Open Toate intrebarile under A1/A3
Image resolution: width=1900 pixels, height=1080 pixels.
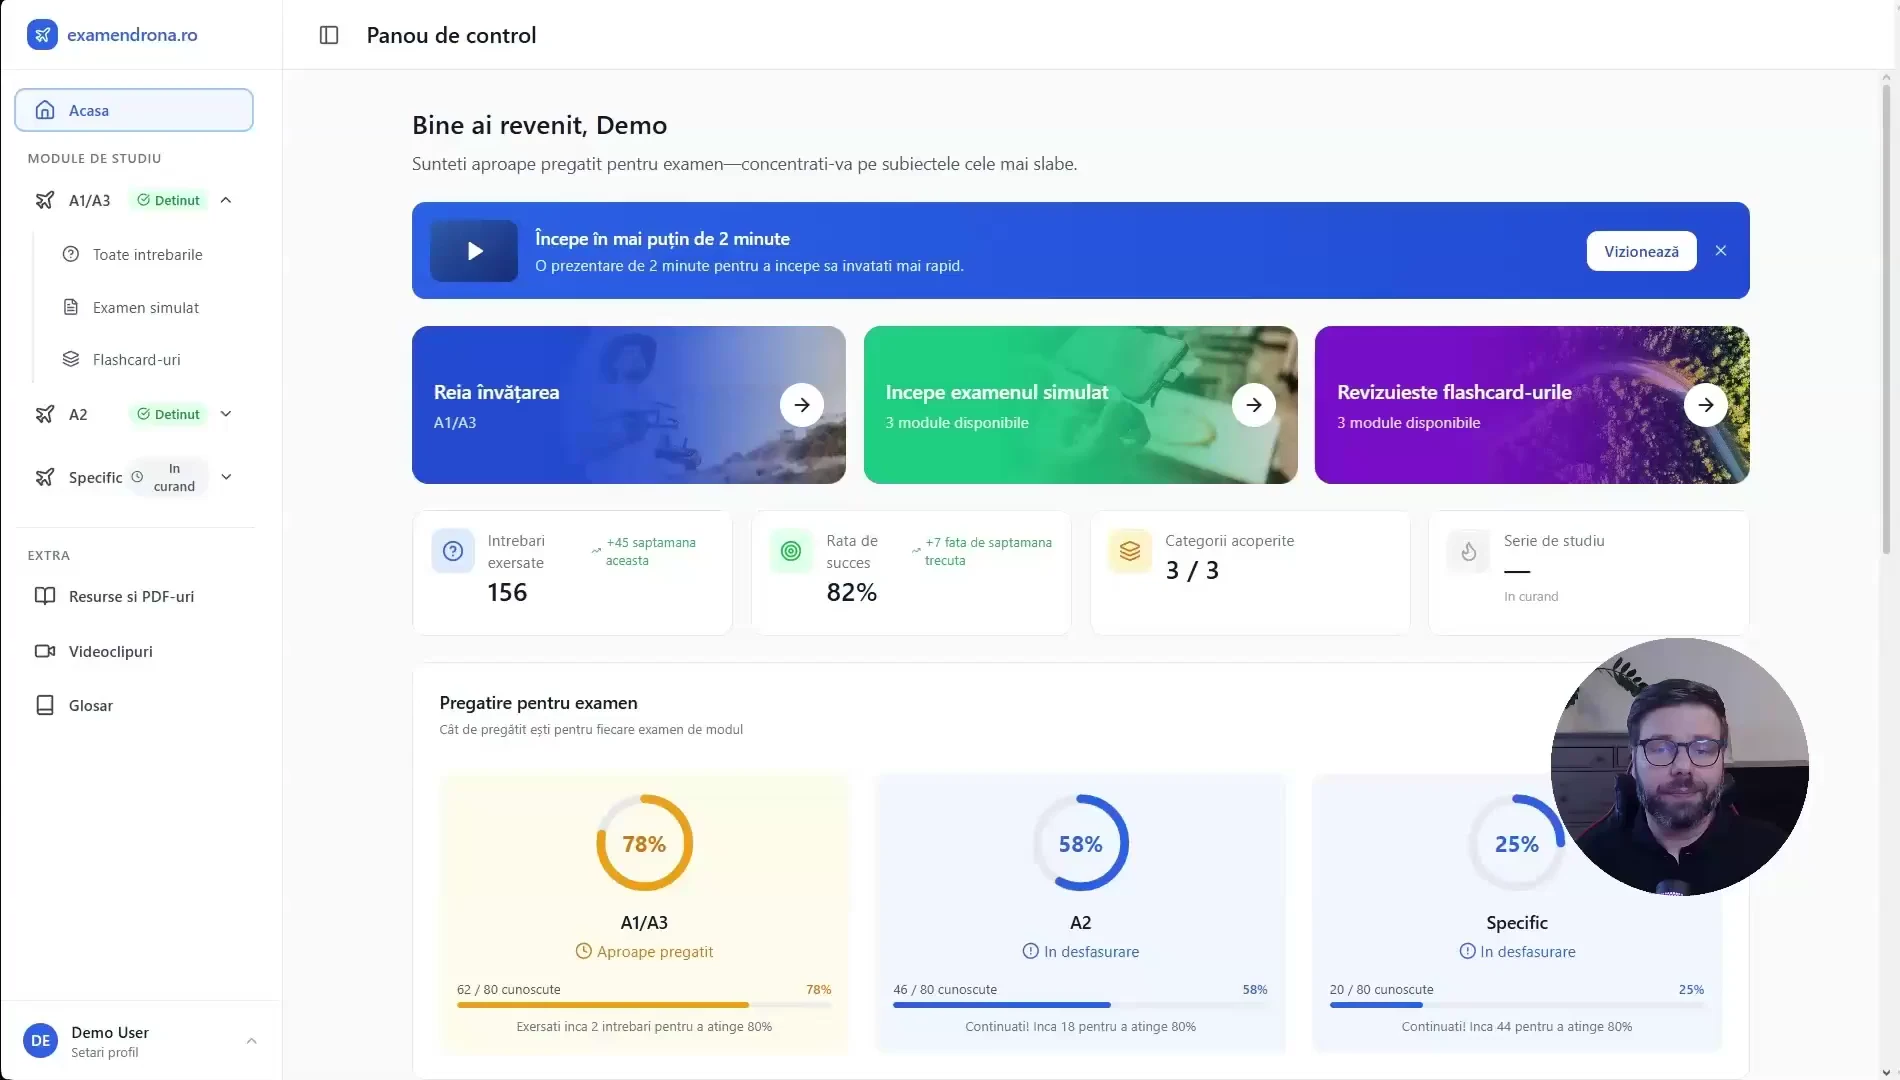point(147,254)
